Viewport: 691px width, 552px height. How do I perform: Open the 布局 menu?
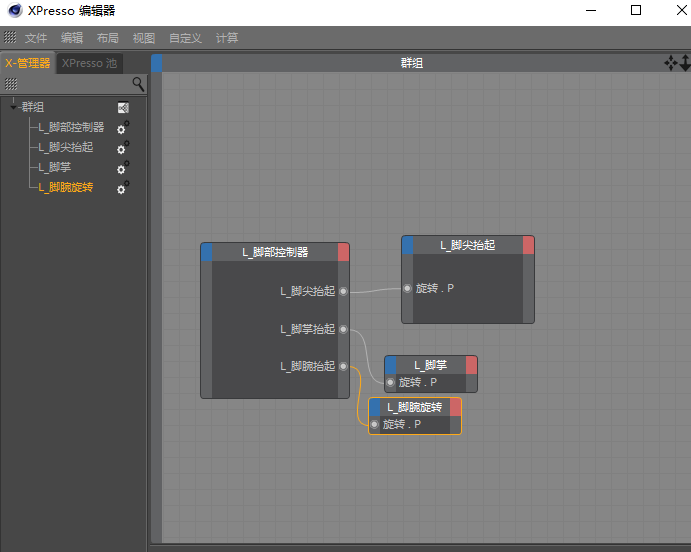(108, 38)
